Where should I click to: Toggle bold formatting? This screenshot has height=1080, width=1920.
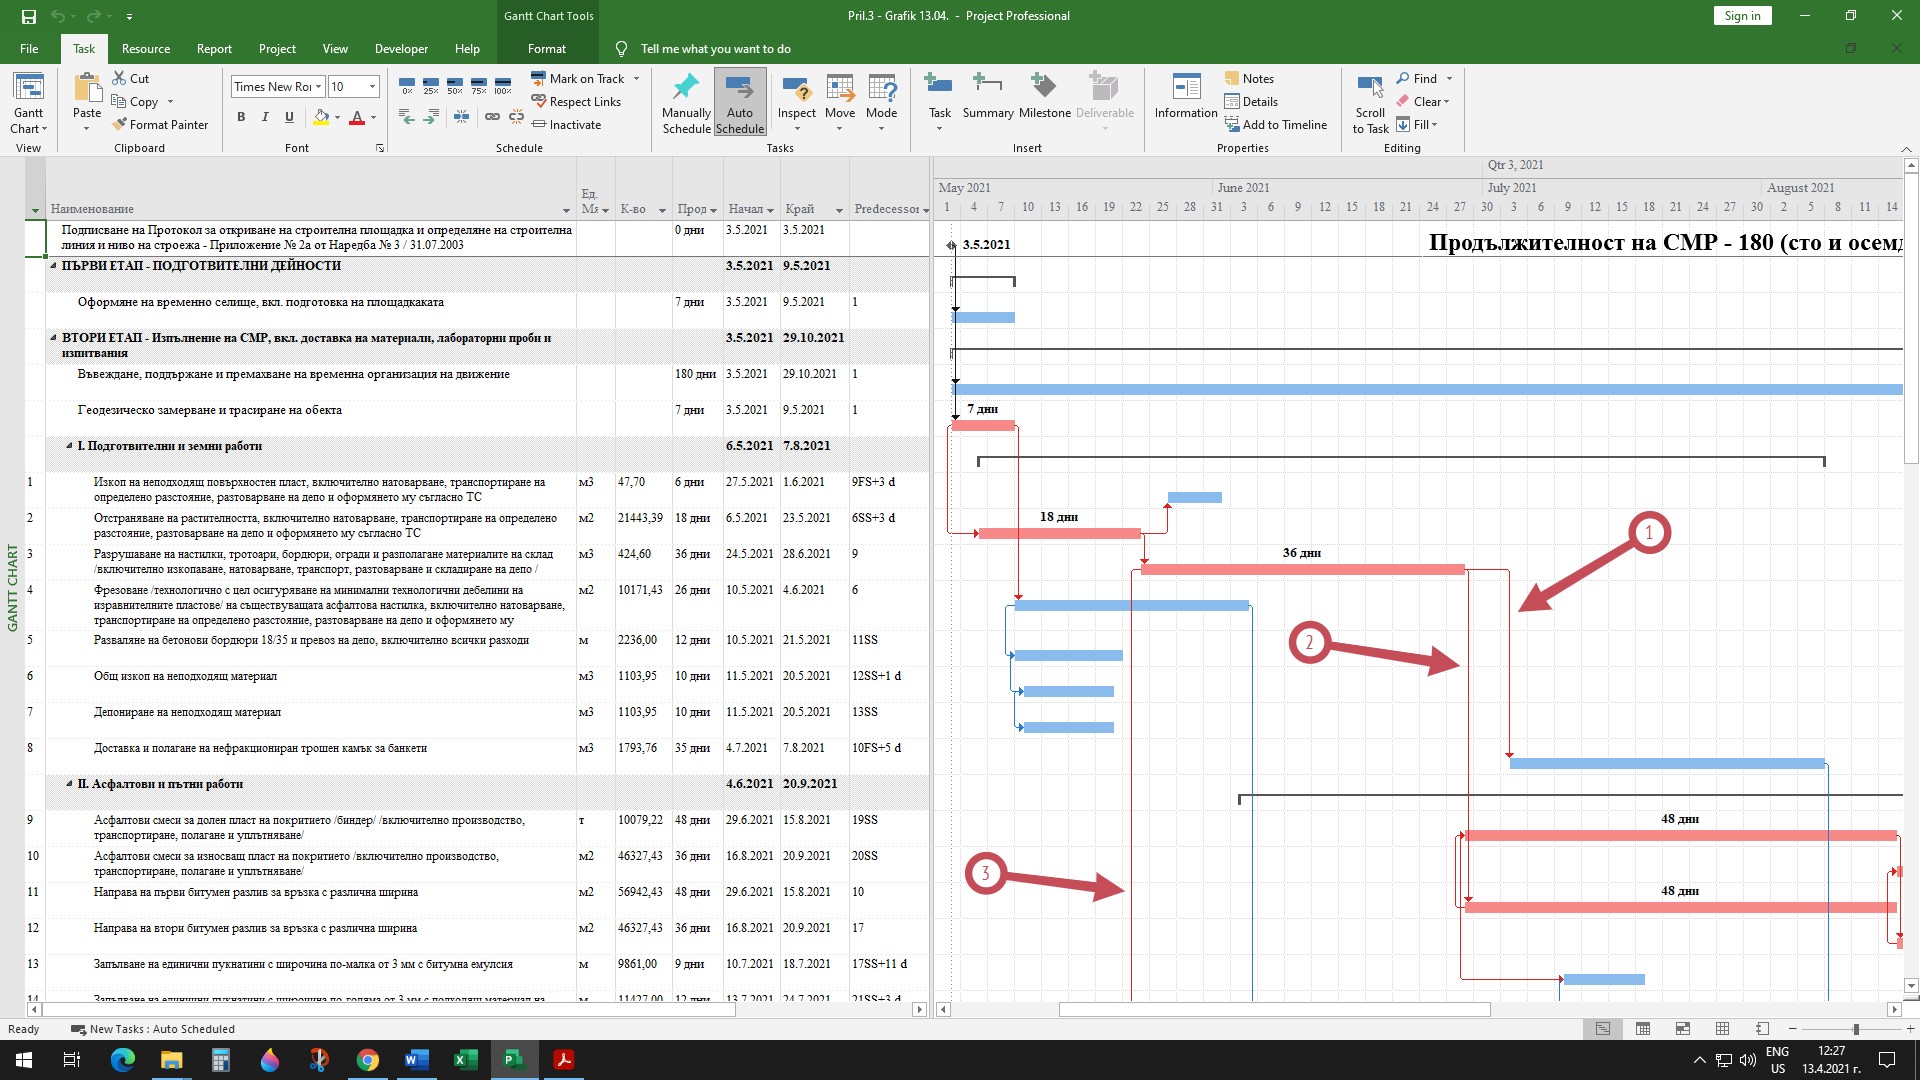pos(241,117)
